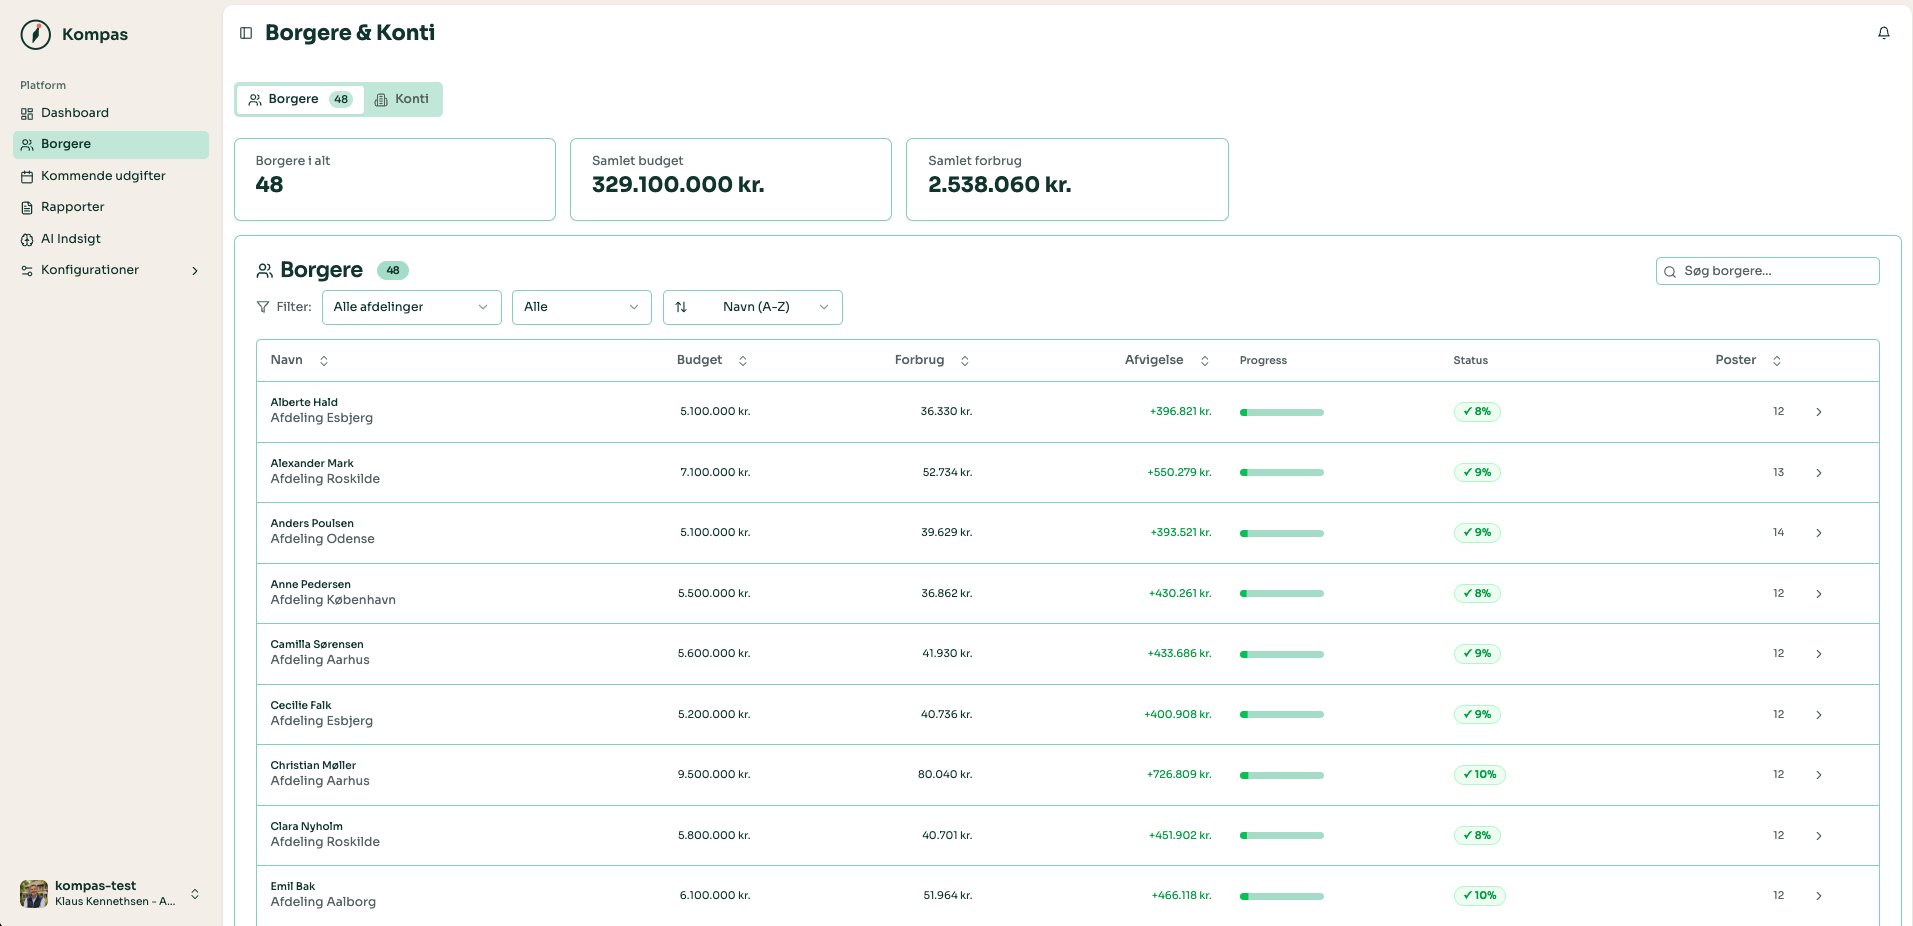
Task: Switch to the Konti tab
Action: (x=402, y=99)
